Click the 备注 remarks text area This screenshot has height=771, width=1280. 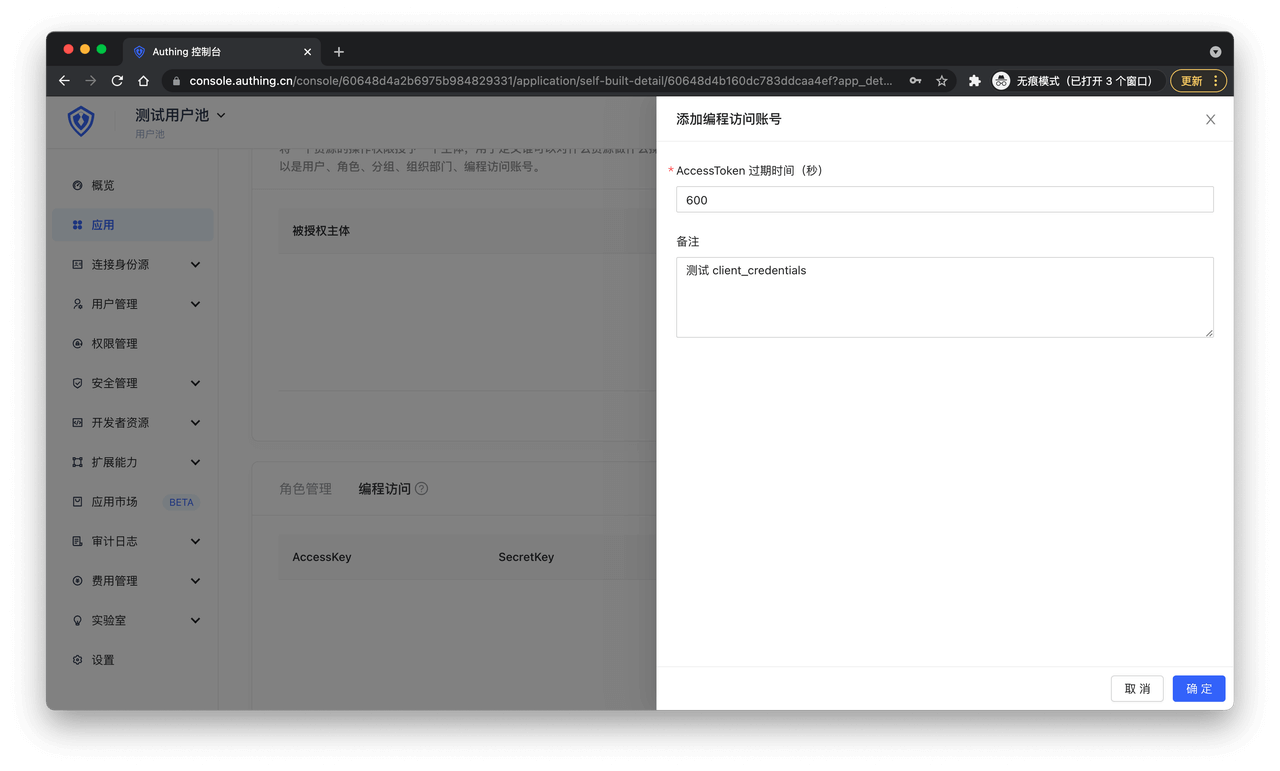(944, 297)
